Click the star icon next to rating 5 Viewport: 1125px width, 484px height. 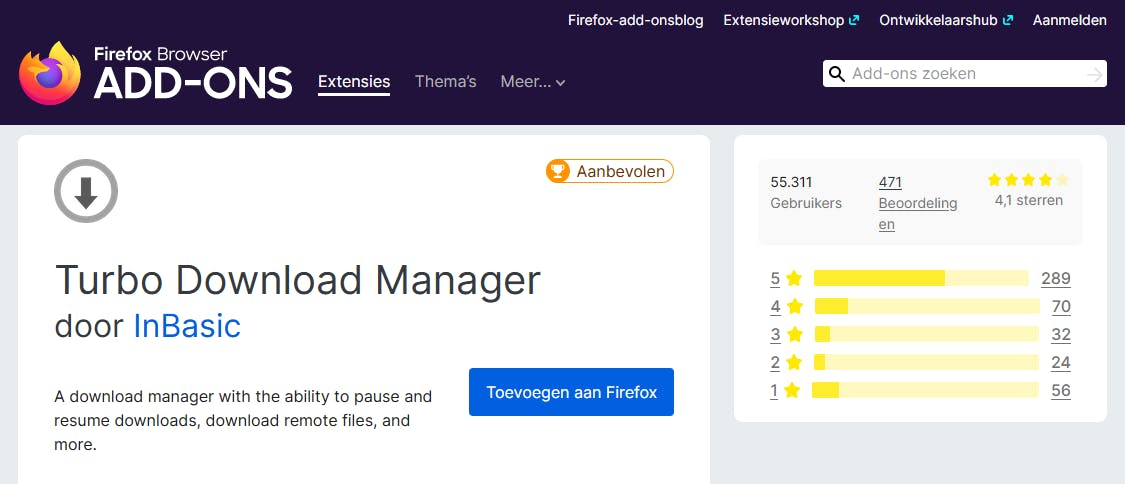[794, 278]
